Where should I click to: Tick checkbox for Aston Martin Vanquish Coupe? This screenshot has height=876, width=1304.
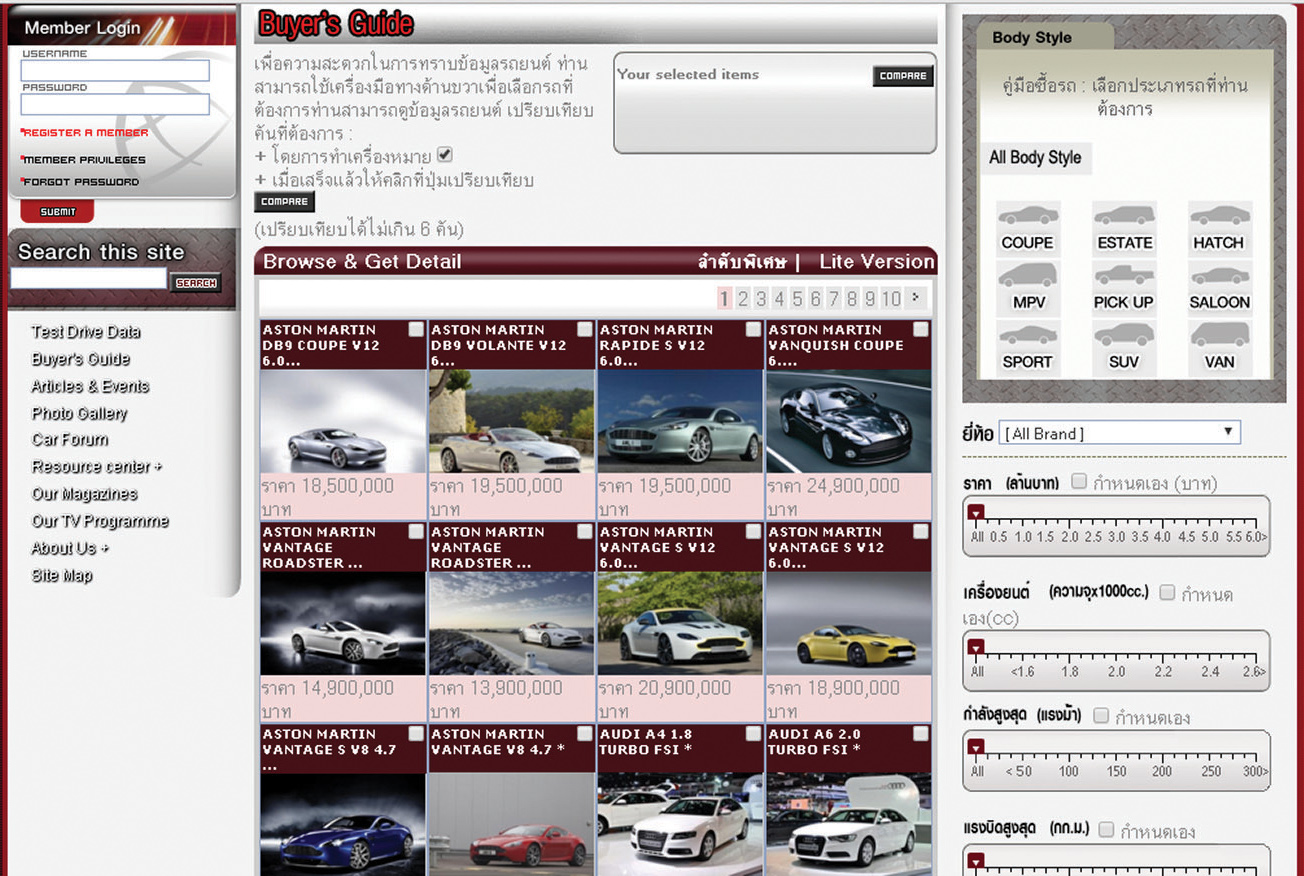(x=921, y=329)
